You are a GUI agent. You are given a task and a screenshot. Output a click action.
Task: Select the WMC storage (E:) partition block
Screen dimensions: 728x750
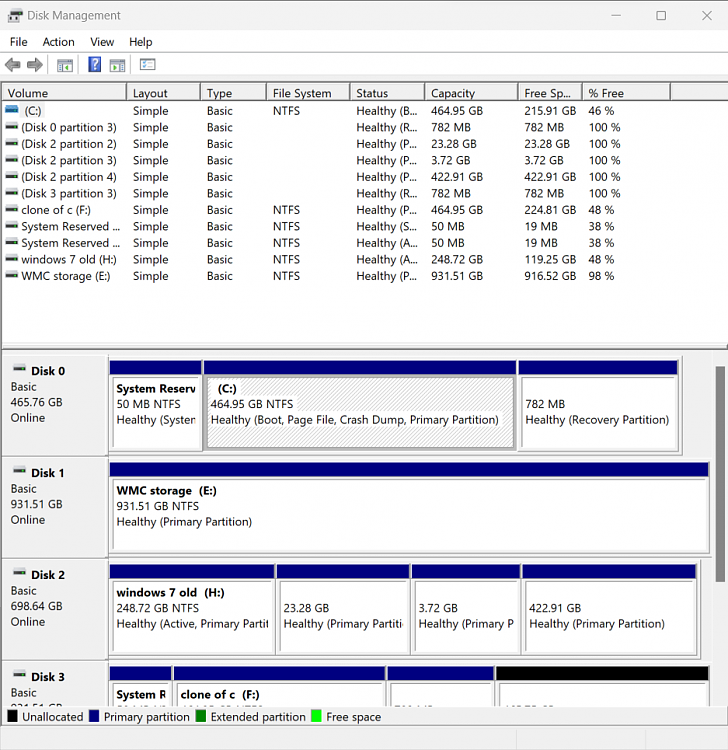409,507
